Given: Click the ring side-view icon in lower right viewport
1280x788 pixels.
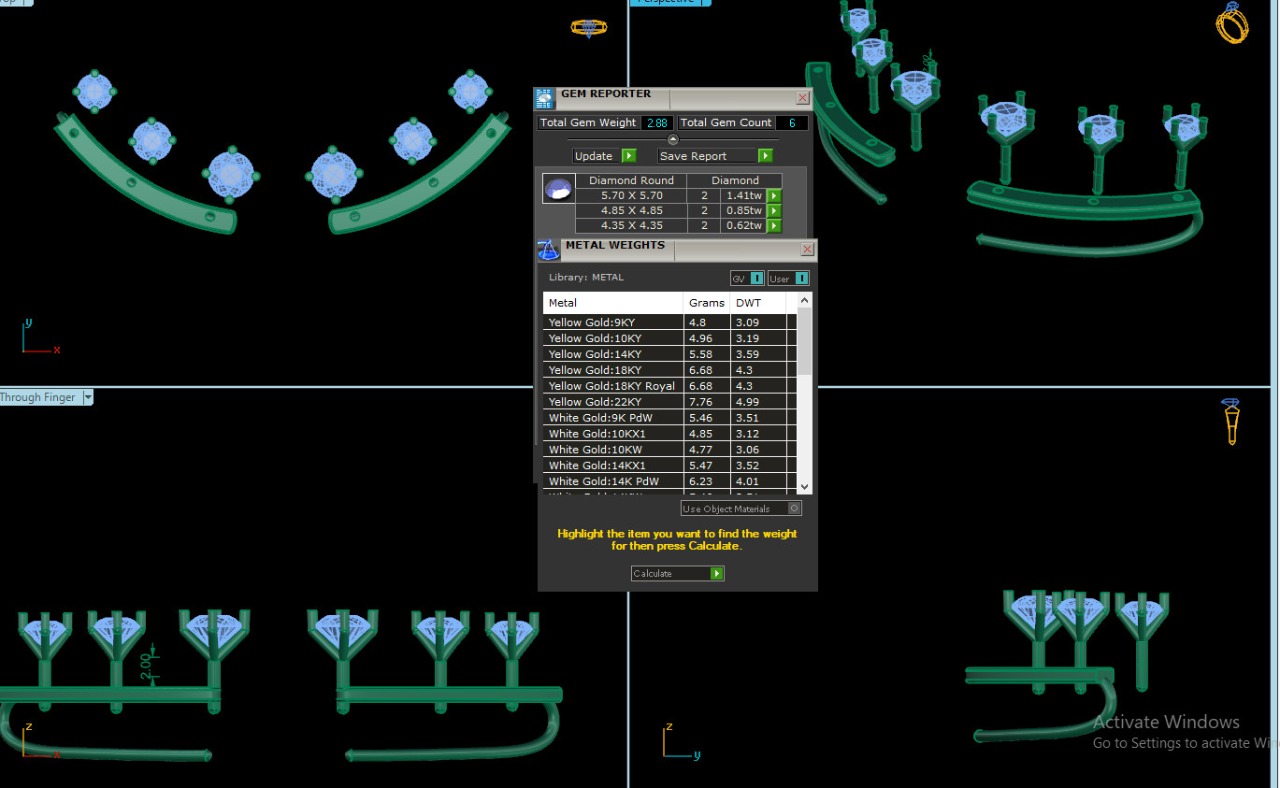Looking at the screenshot, I should click(1231, 421).
